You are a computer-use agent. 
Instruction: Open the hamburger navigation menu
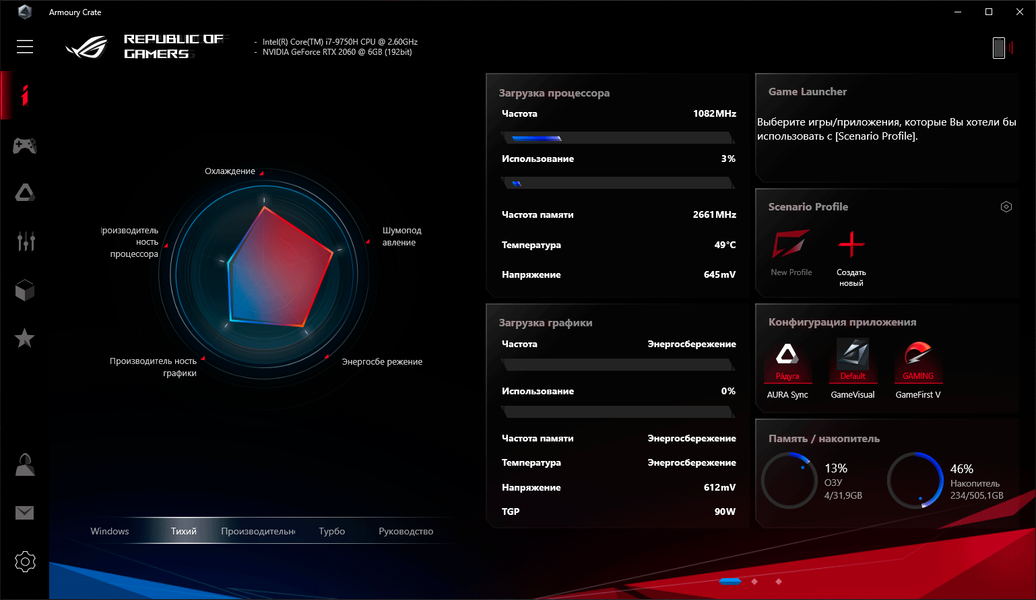point(25,47)
